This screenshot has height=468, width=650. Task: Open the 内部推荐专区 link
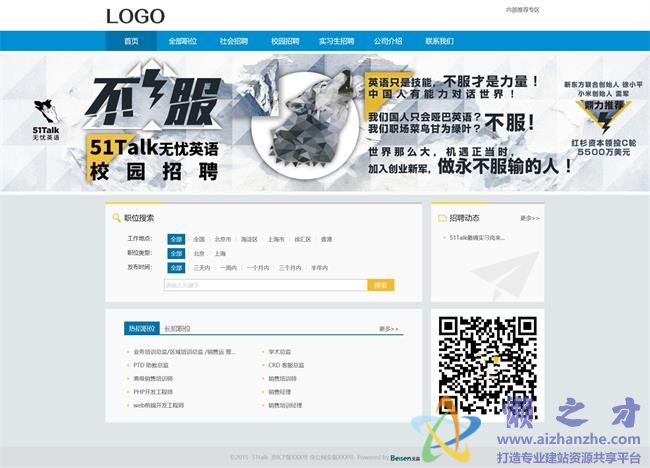[x=522, y=9]
